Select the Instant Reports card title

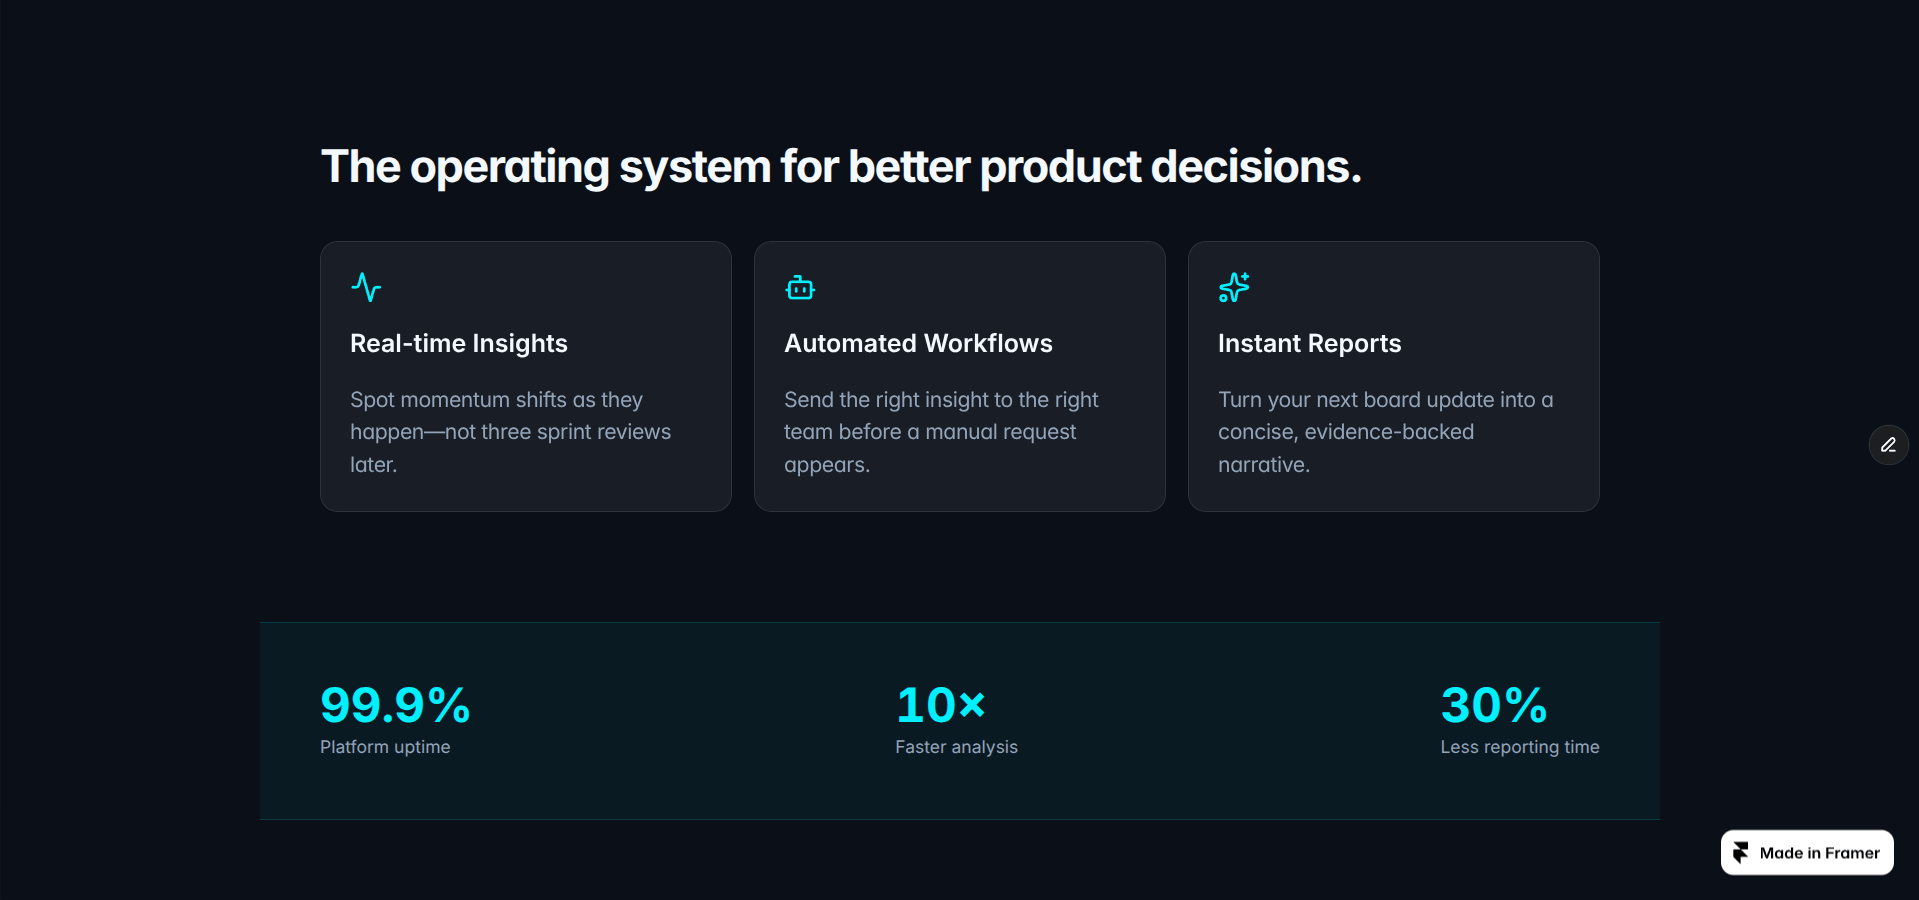[x=1309, y=343]
